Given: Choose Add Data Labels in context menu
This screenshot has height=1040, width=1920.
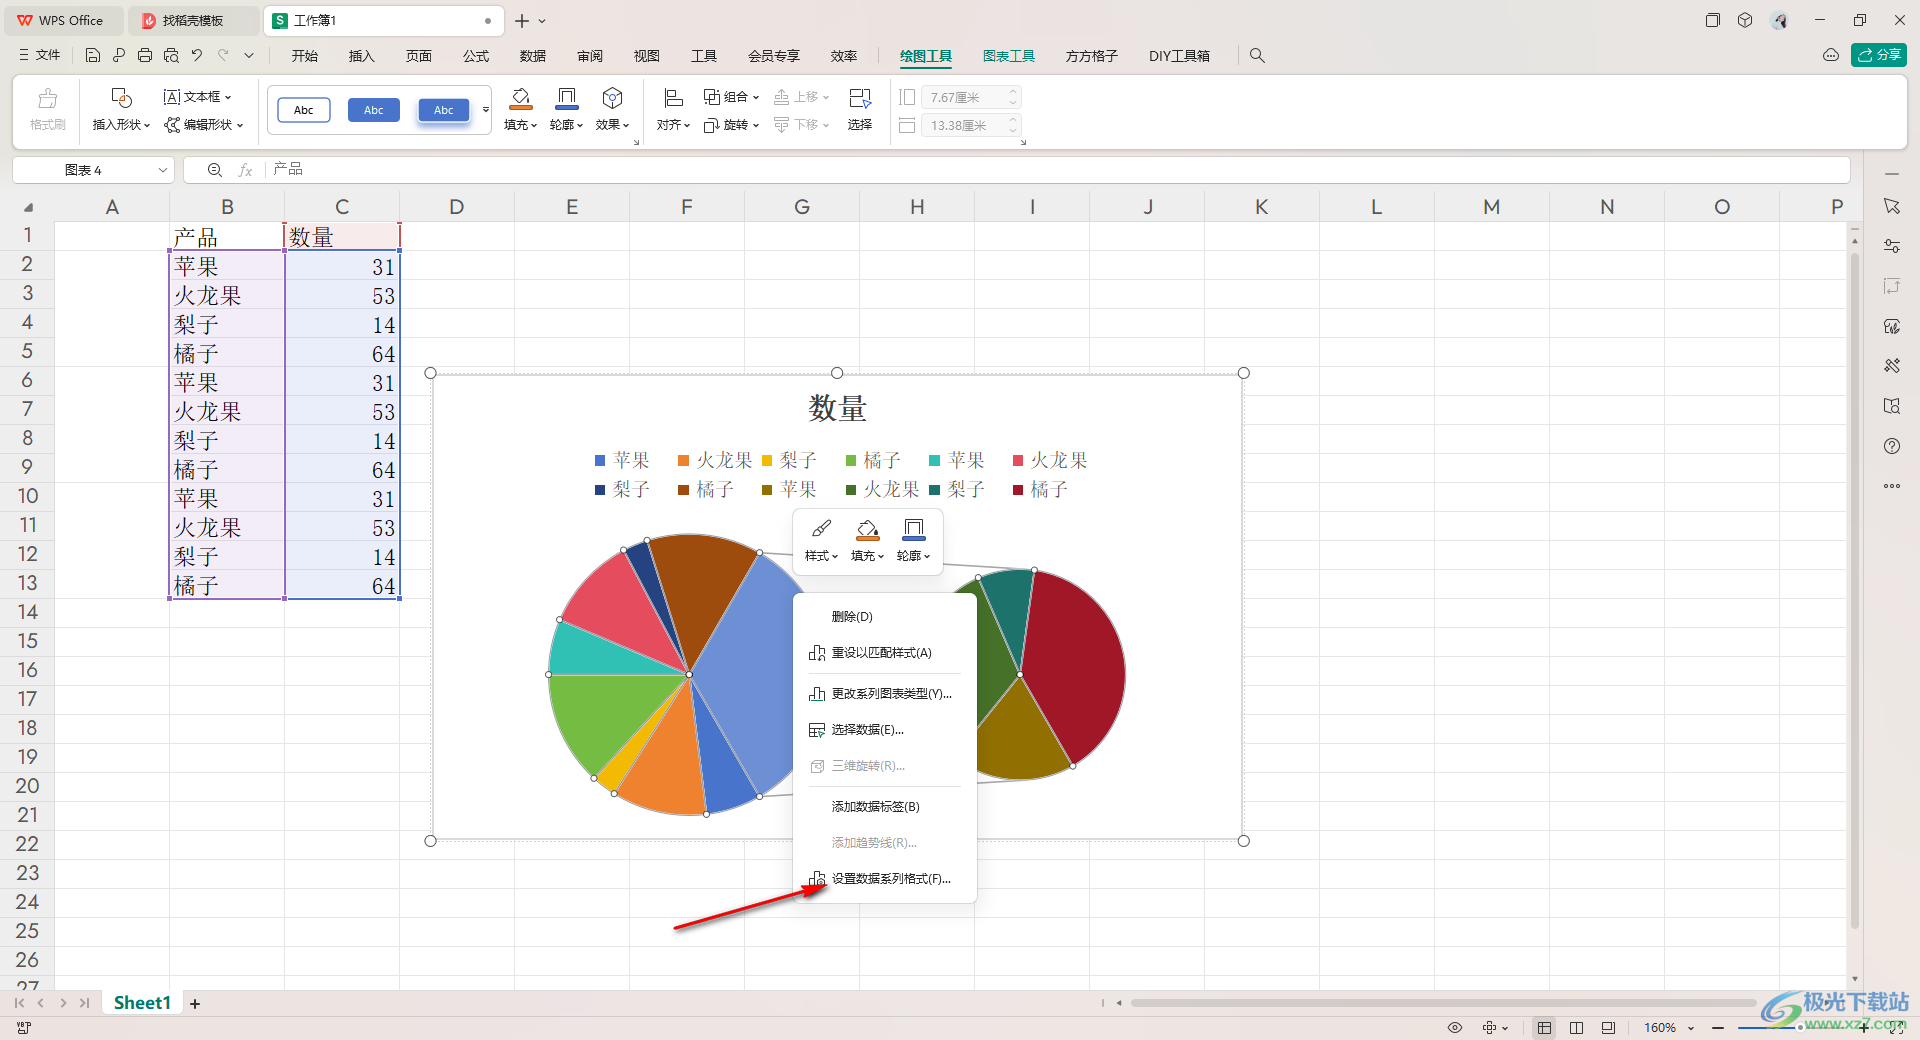Looking at the screenshot, I should click(884, 807).
